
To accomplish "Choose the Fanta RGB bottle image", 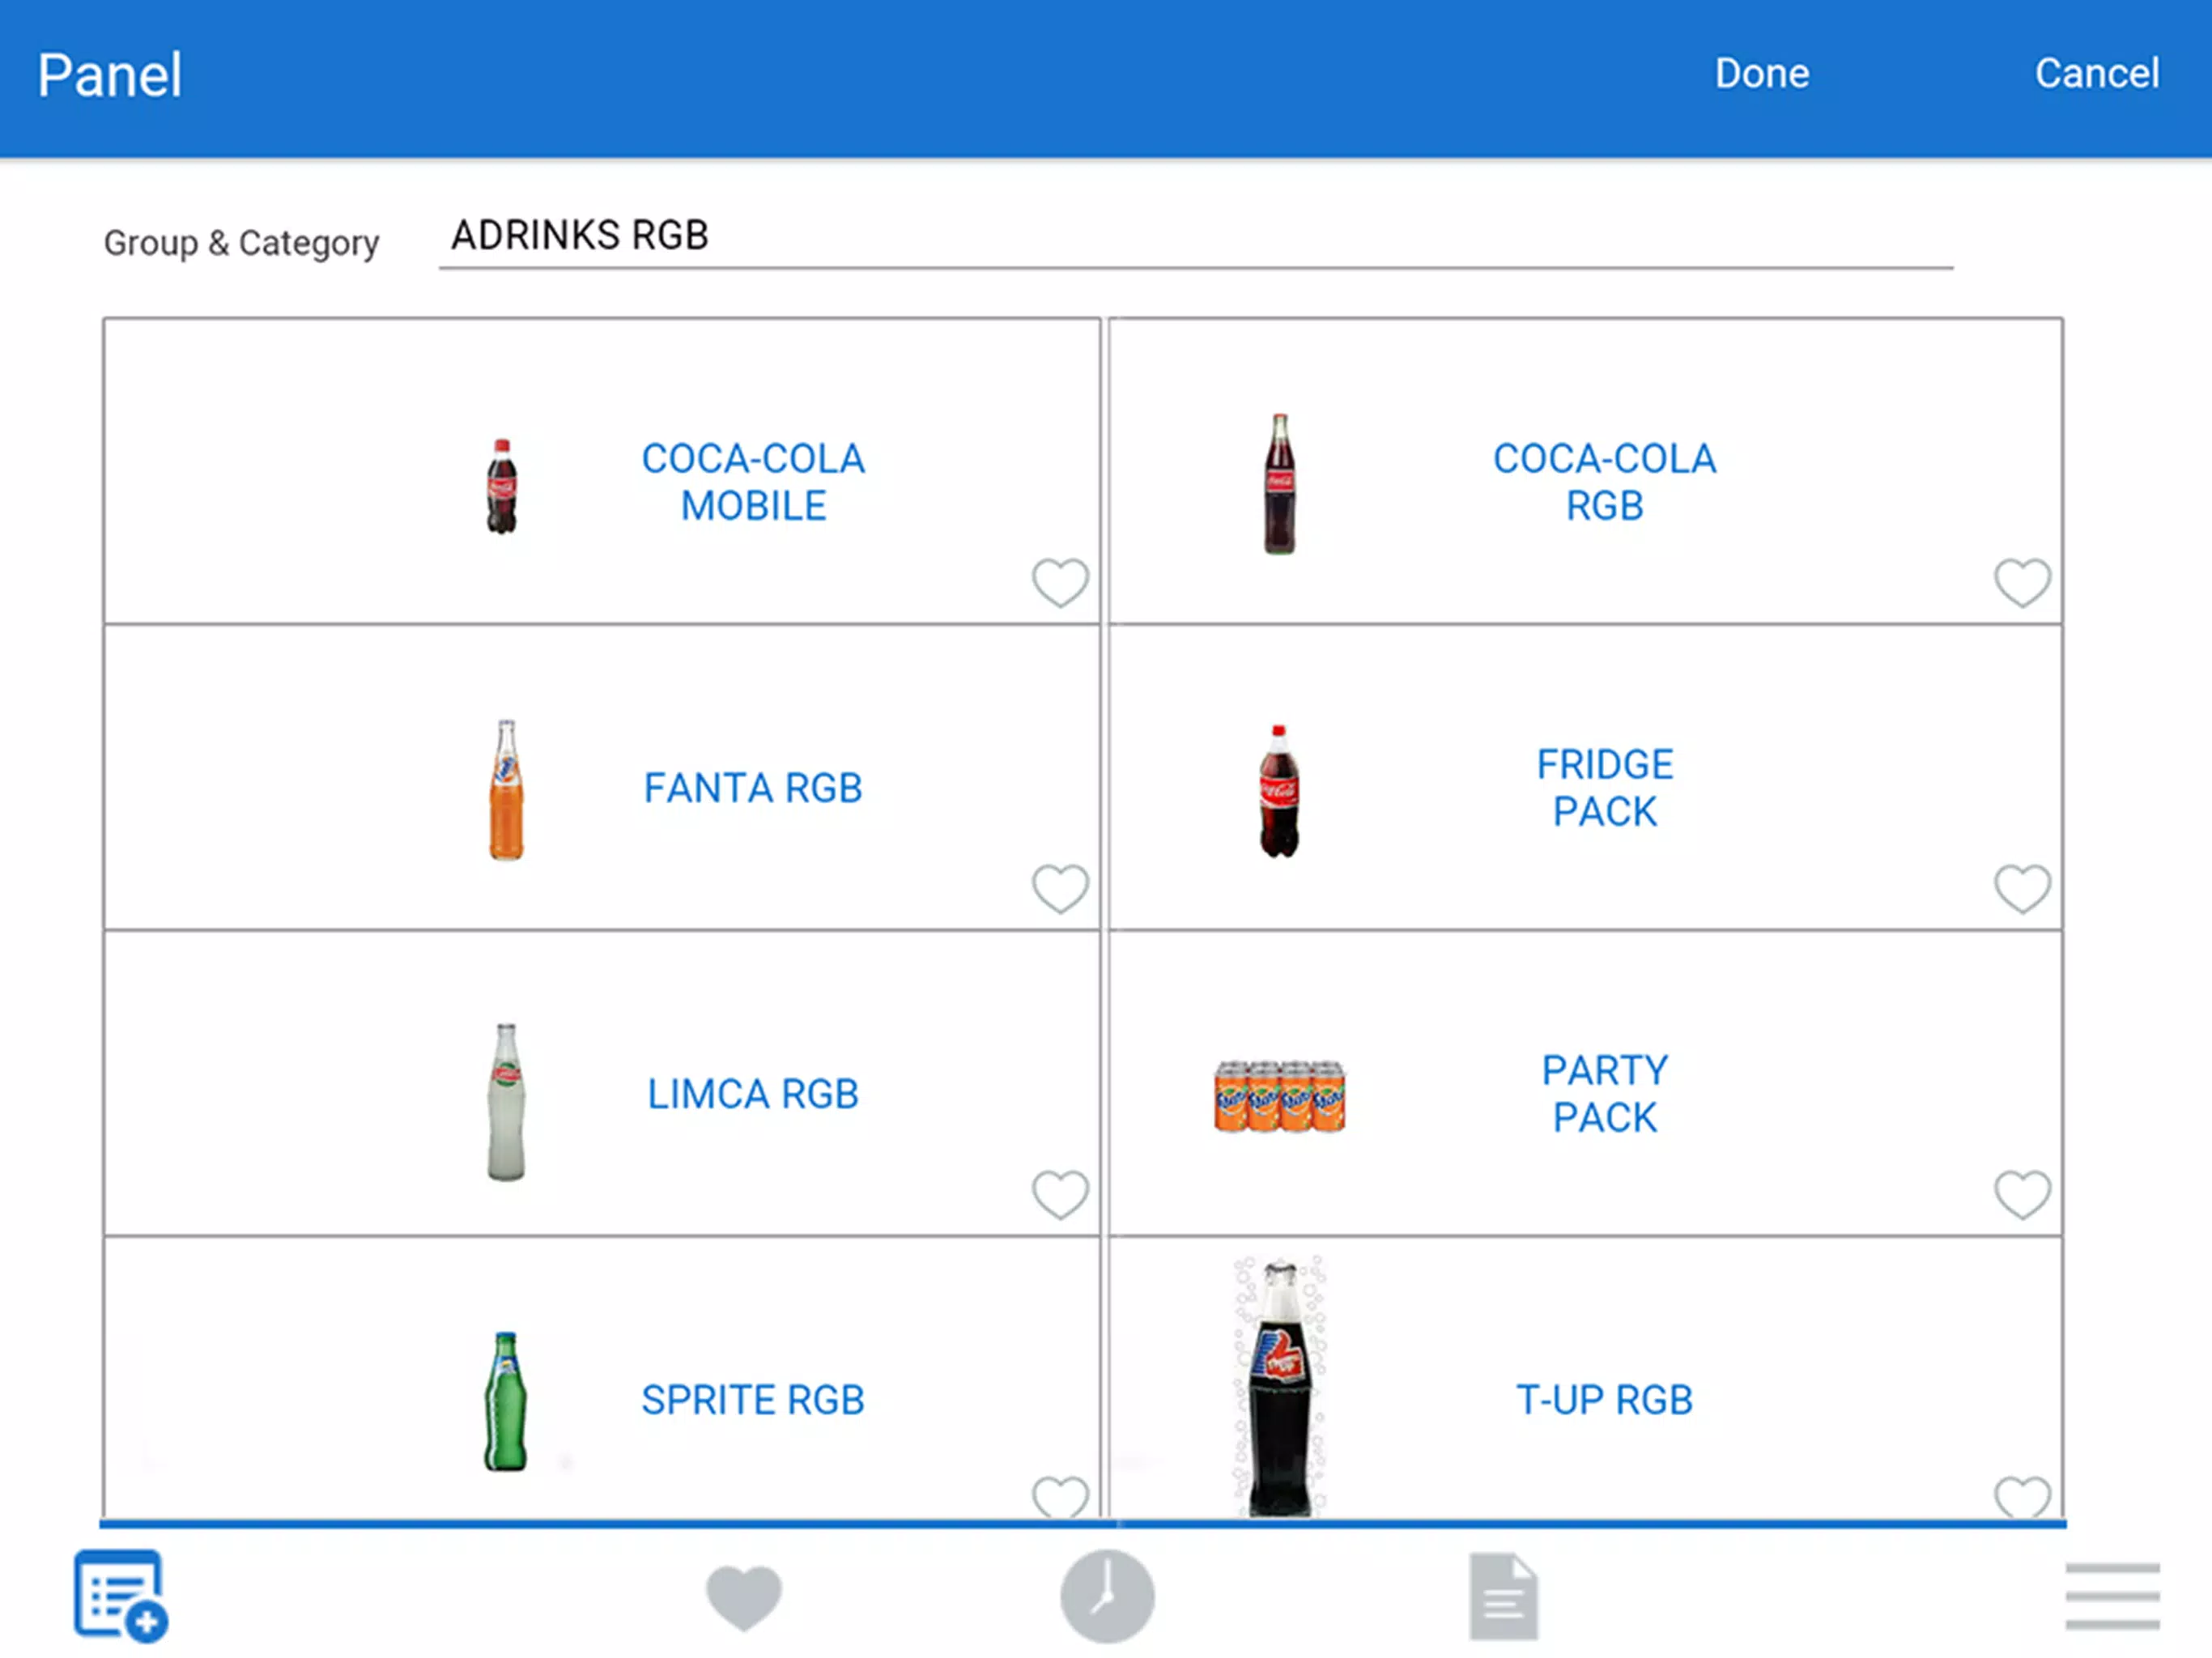I will [506, 789].
